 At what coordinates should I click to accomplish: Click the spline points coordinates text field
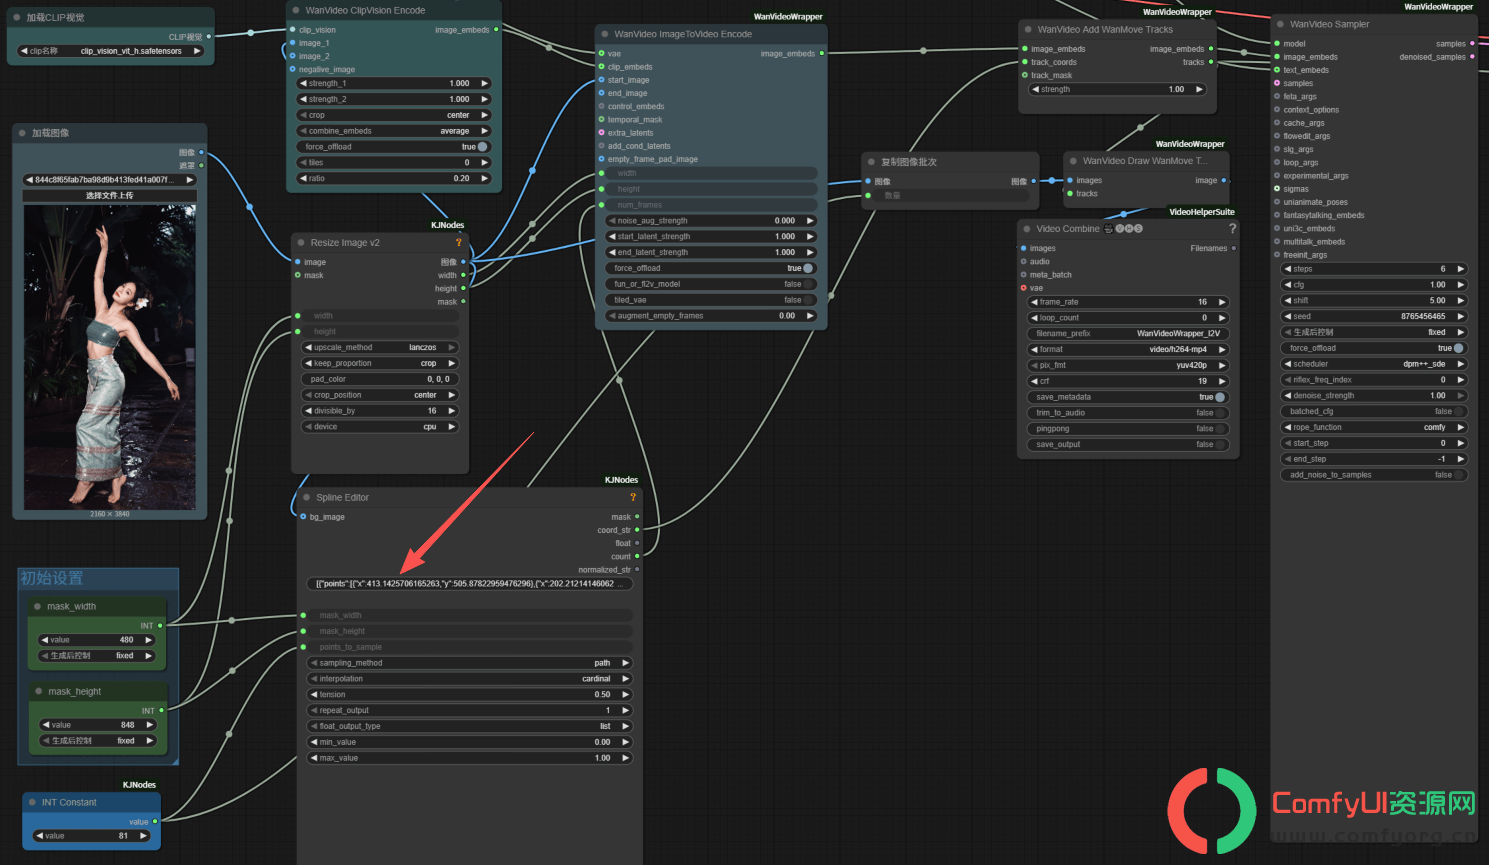pyautogui.click(x=469, y=583)
